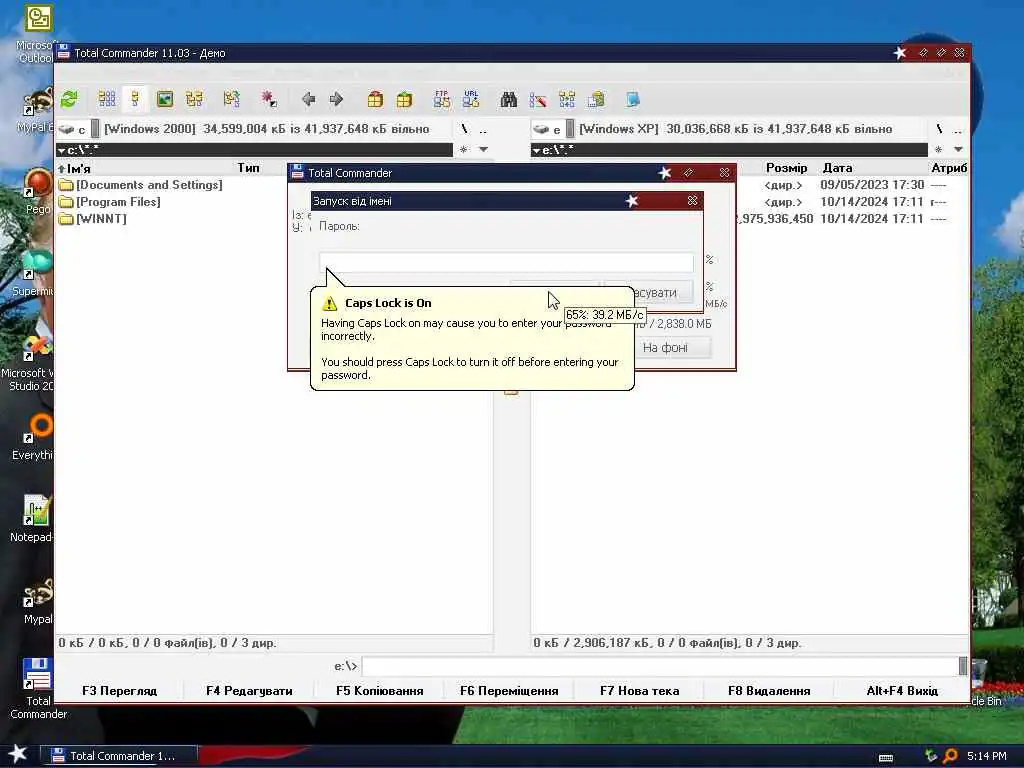Image resolution: width=1024 pixels, height=768 pixels.
Task: Click the unpack files icon
Action: pyautogui.click(x=404, y=99)
